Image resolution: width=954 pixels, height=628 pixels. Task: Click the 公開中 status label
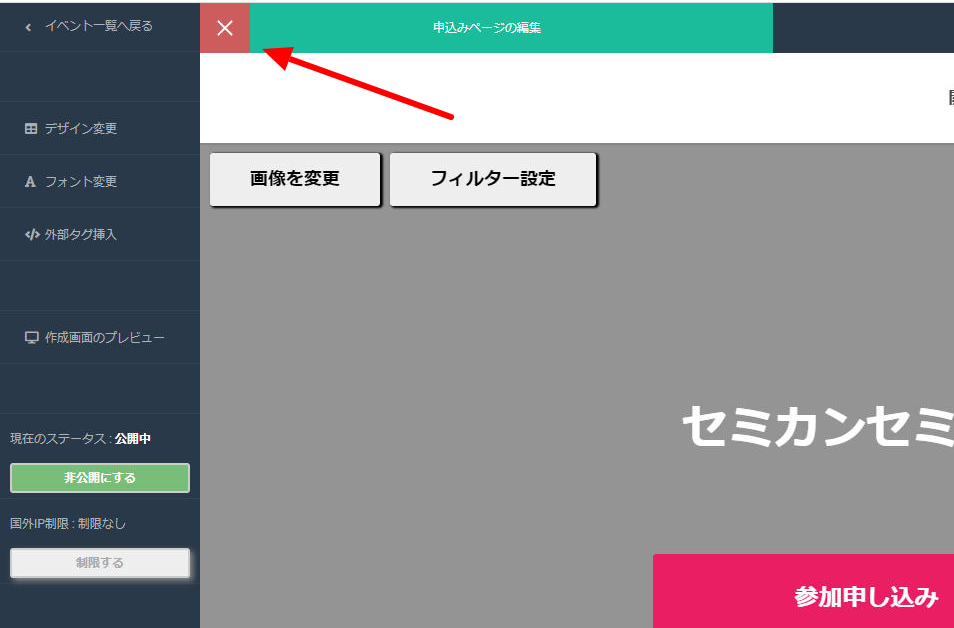[x=133, y=439]
